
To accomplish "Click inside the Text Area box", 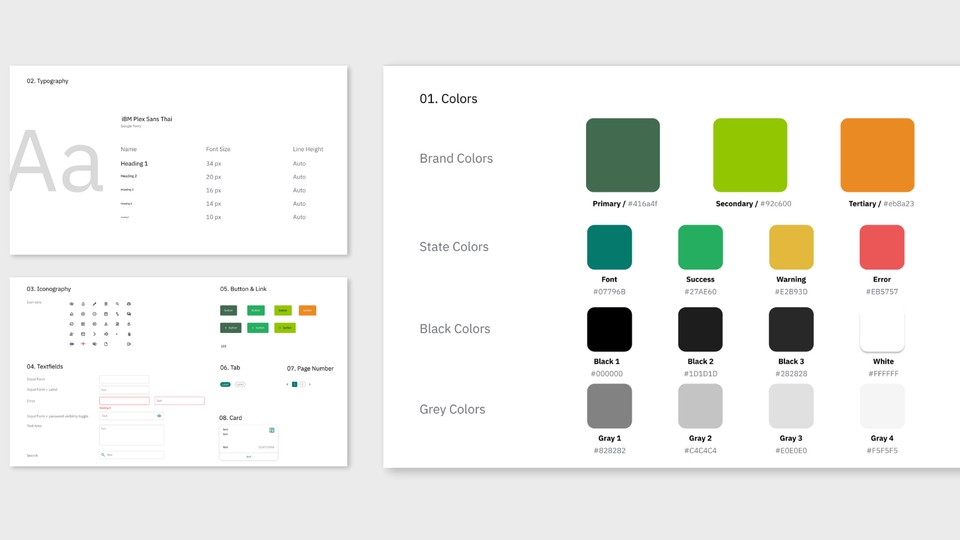I will [x=131, y=436].
